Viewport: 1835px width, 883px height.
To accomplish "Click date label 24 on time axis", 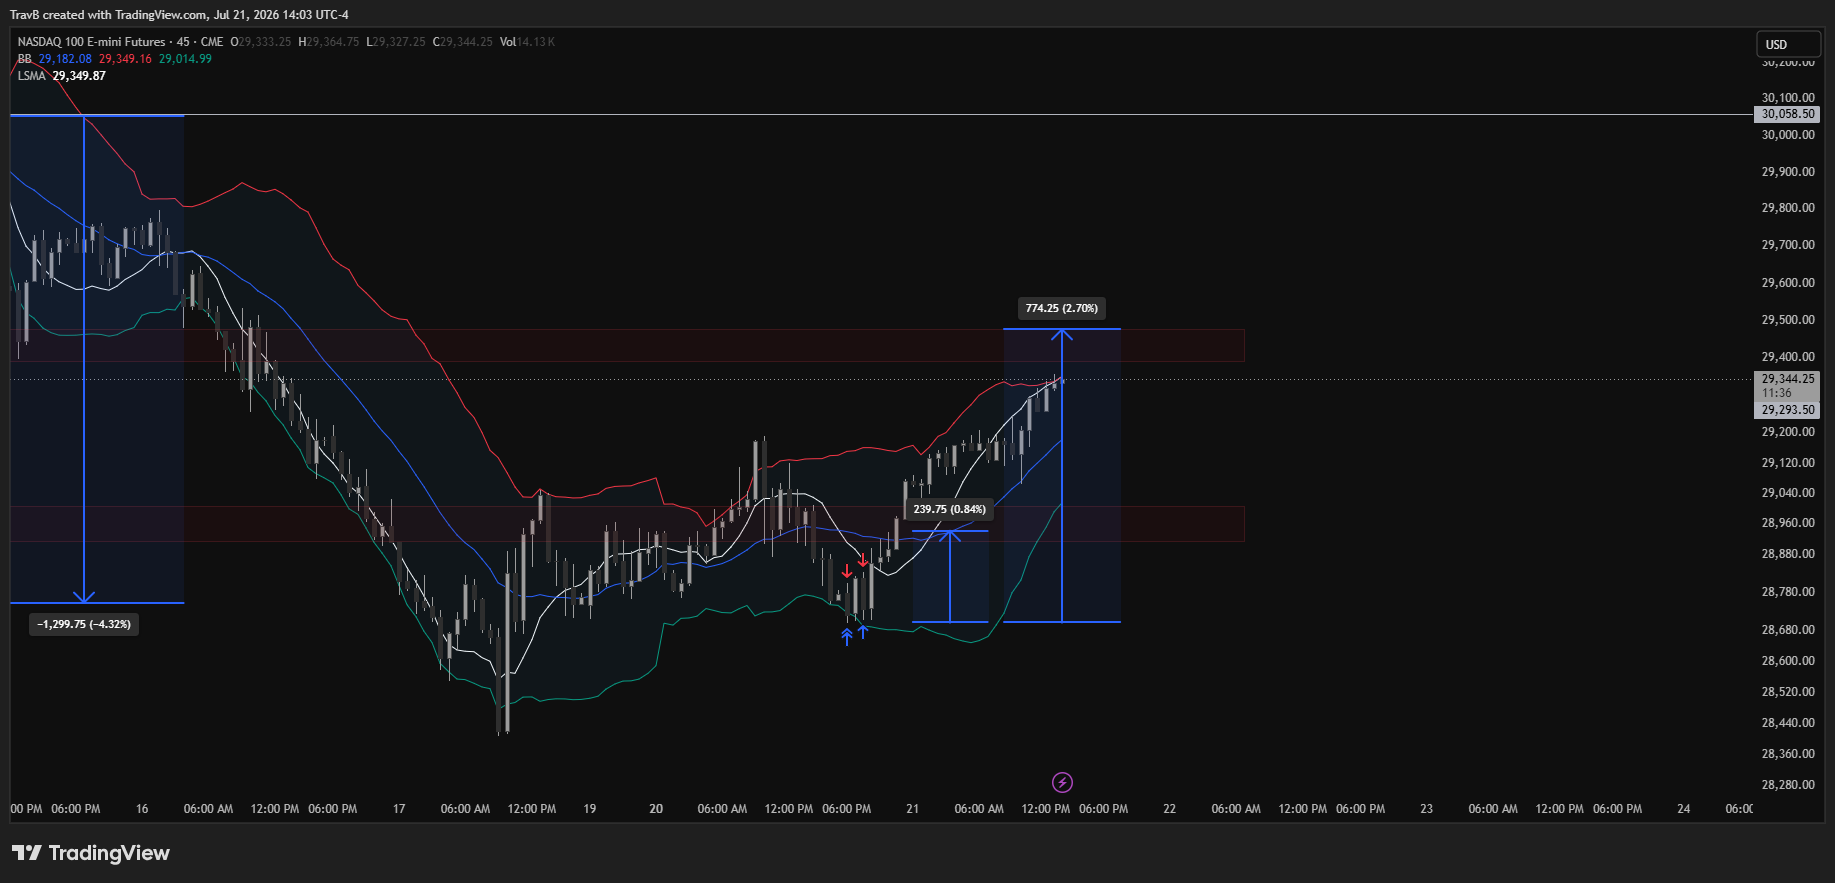I will pos(1684,809).
